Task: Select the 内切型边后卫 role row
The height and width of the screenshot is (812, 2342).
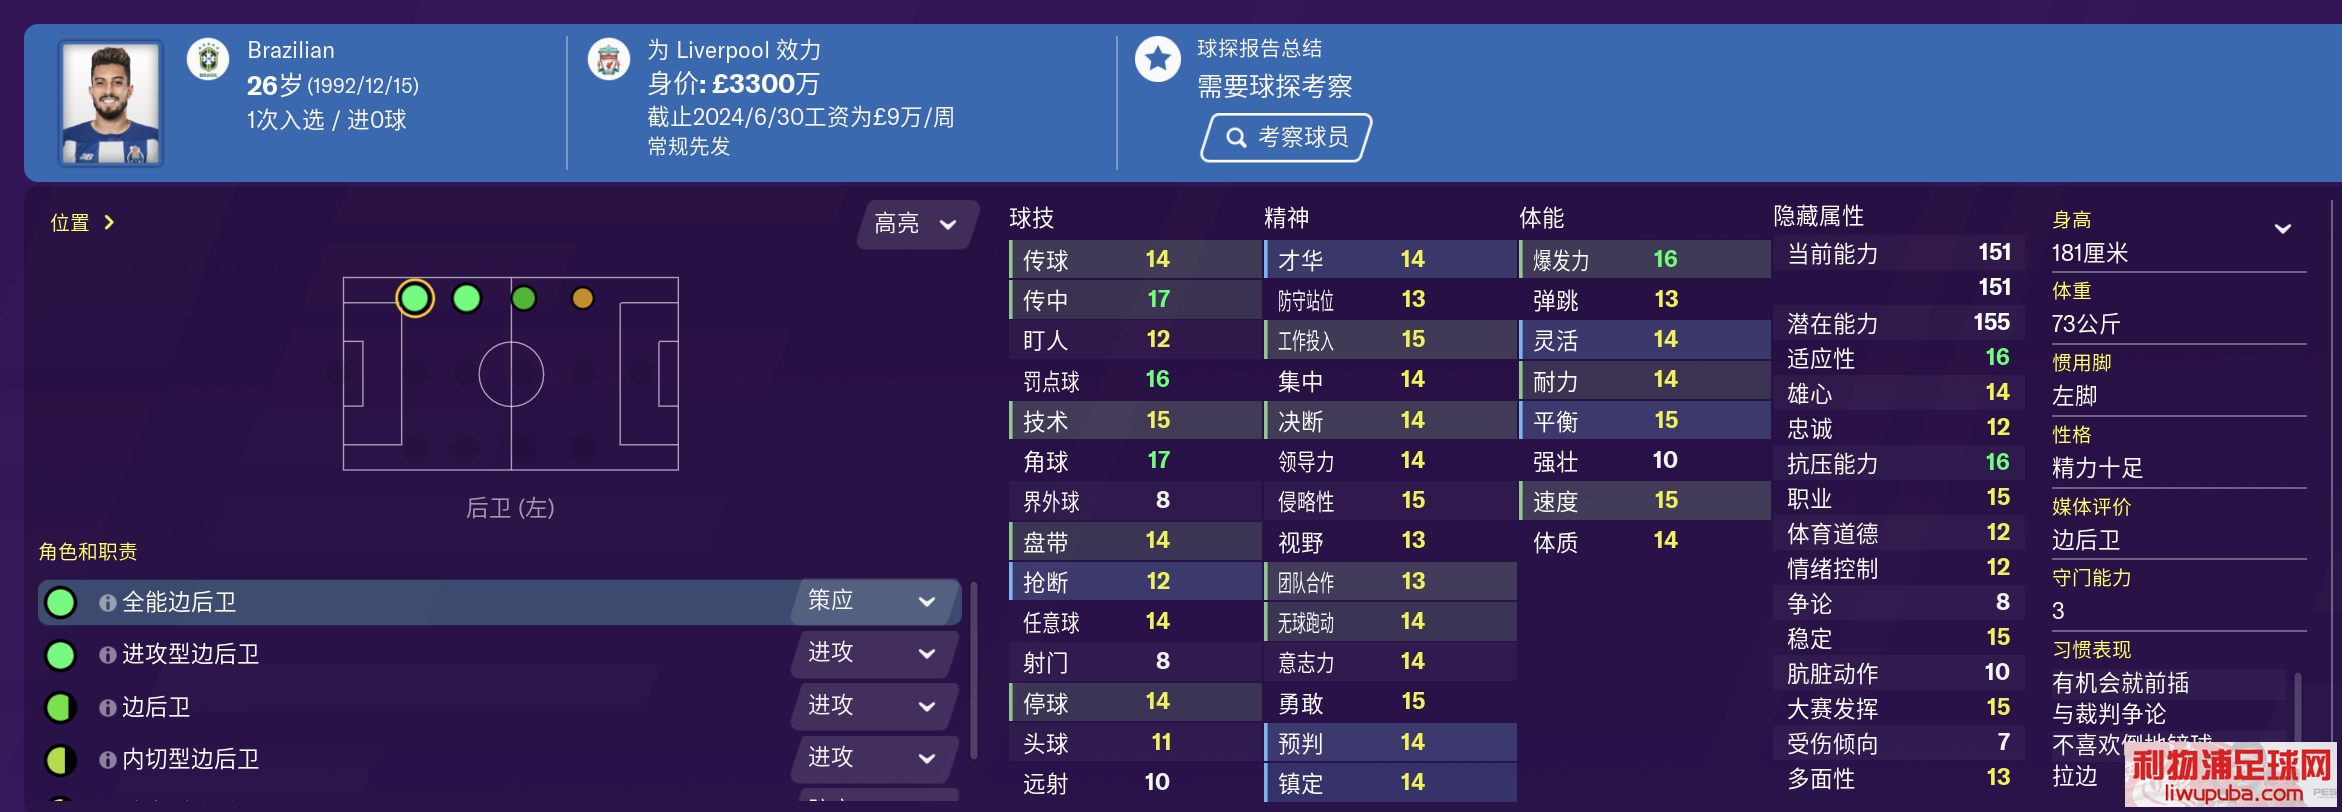Action: pyautogui.click(x=500, y=759)
